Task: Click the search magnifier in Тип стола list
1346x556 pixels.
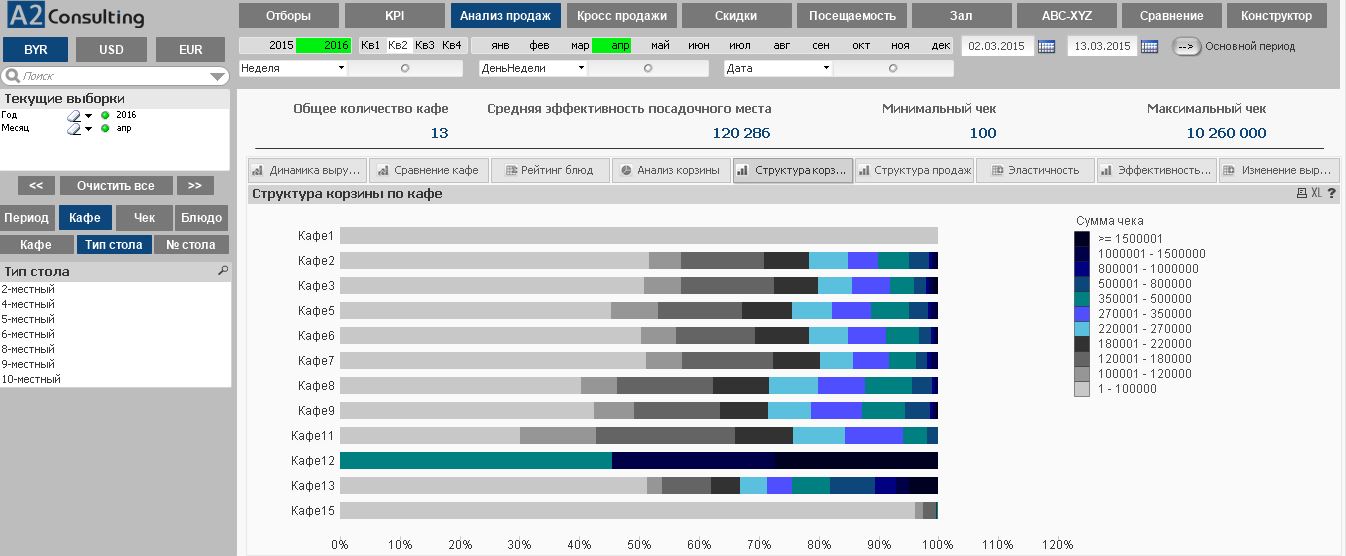Action: tap(223, 271)
